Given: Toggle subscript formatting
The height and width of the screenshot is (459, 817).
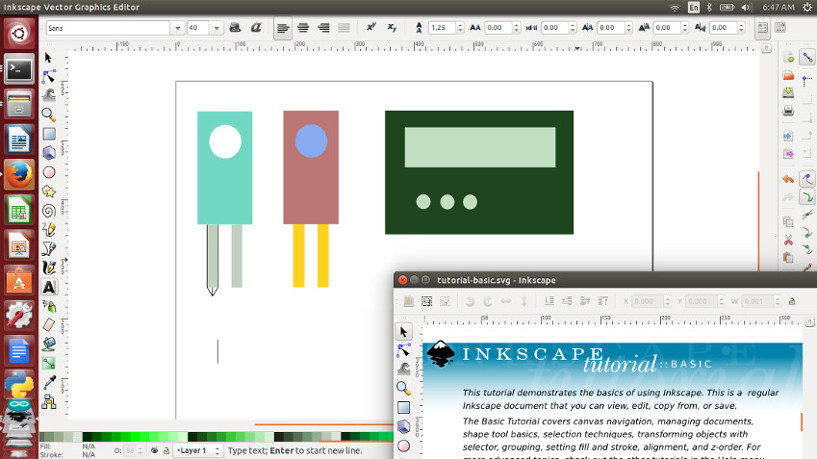Looking at the screenshot, I should point(392,28).
